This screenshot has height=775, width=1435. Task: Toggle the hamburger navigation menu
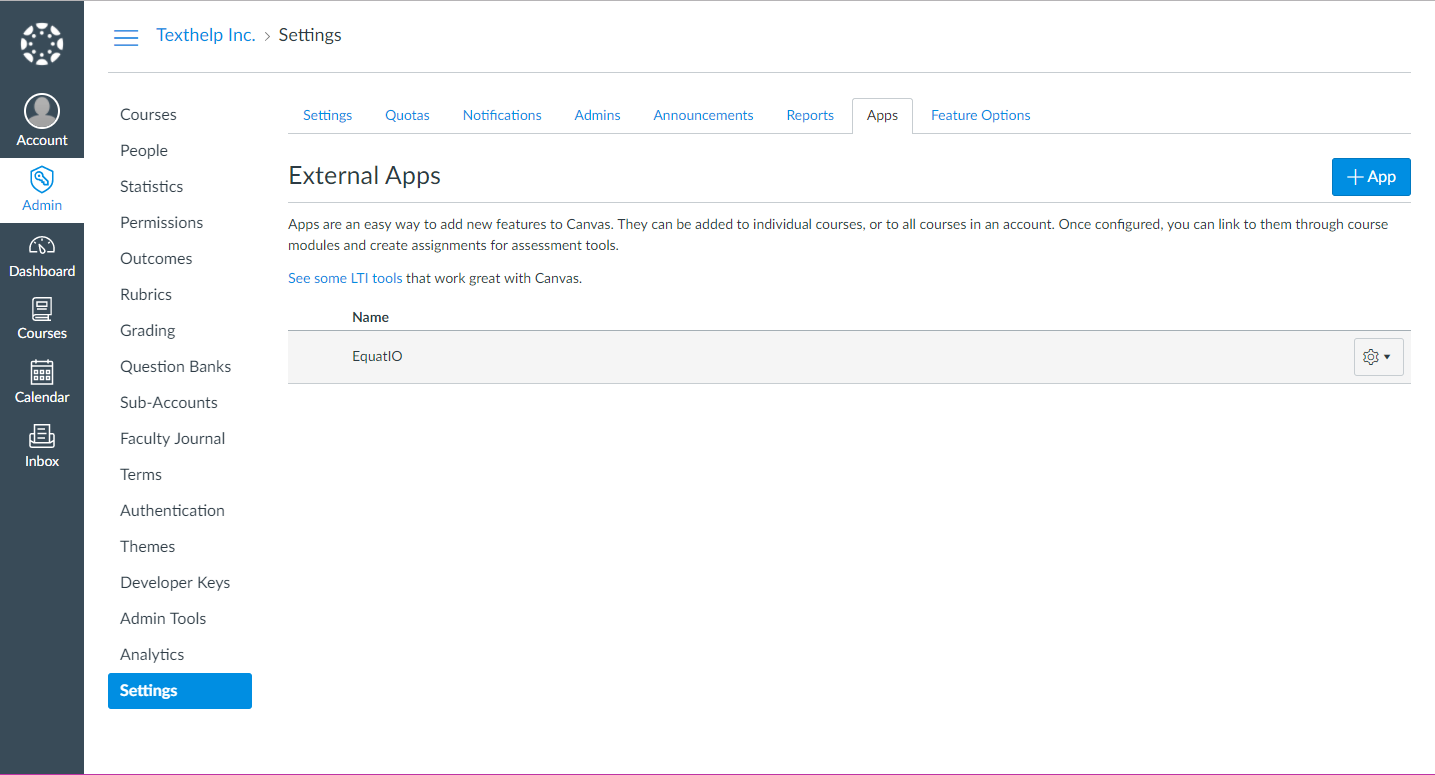click(126, 38)
